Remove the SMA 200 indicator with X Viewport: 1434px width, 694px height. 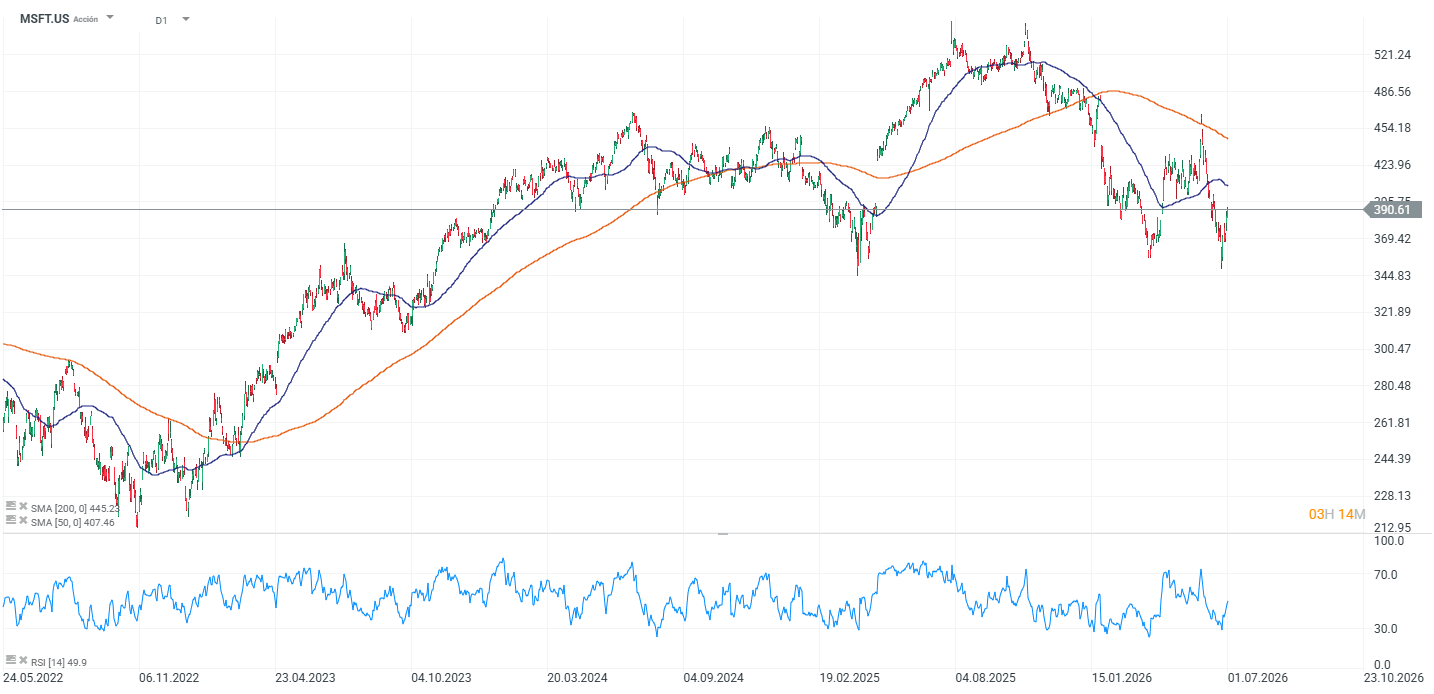[23, 506]
